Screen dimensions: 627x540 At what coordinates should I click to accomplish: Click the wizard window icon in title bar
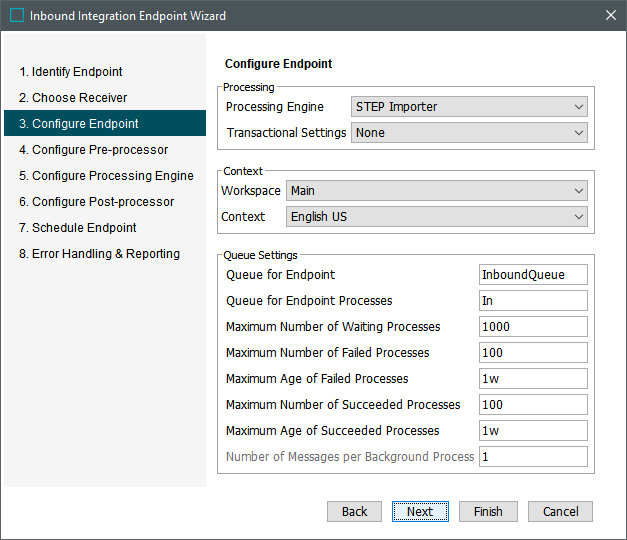17,16
